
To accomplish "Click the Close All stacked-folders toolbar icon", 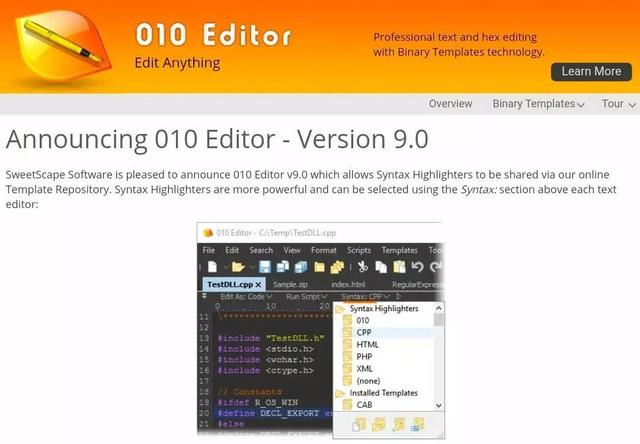I will tap(337, 267).
